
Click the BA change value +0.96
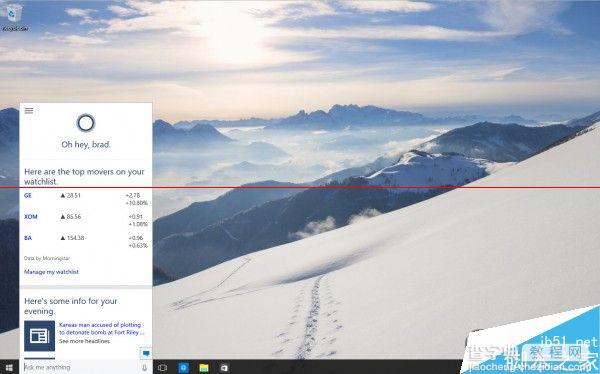136,238
